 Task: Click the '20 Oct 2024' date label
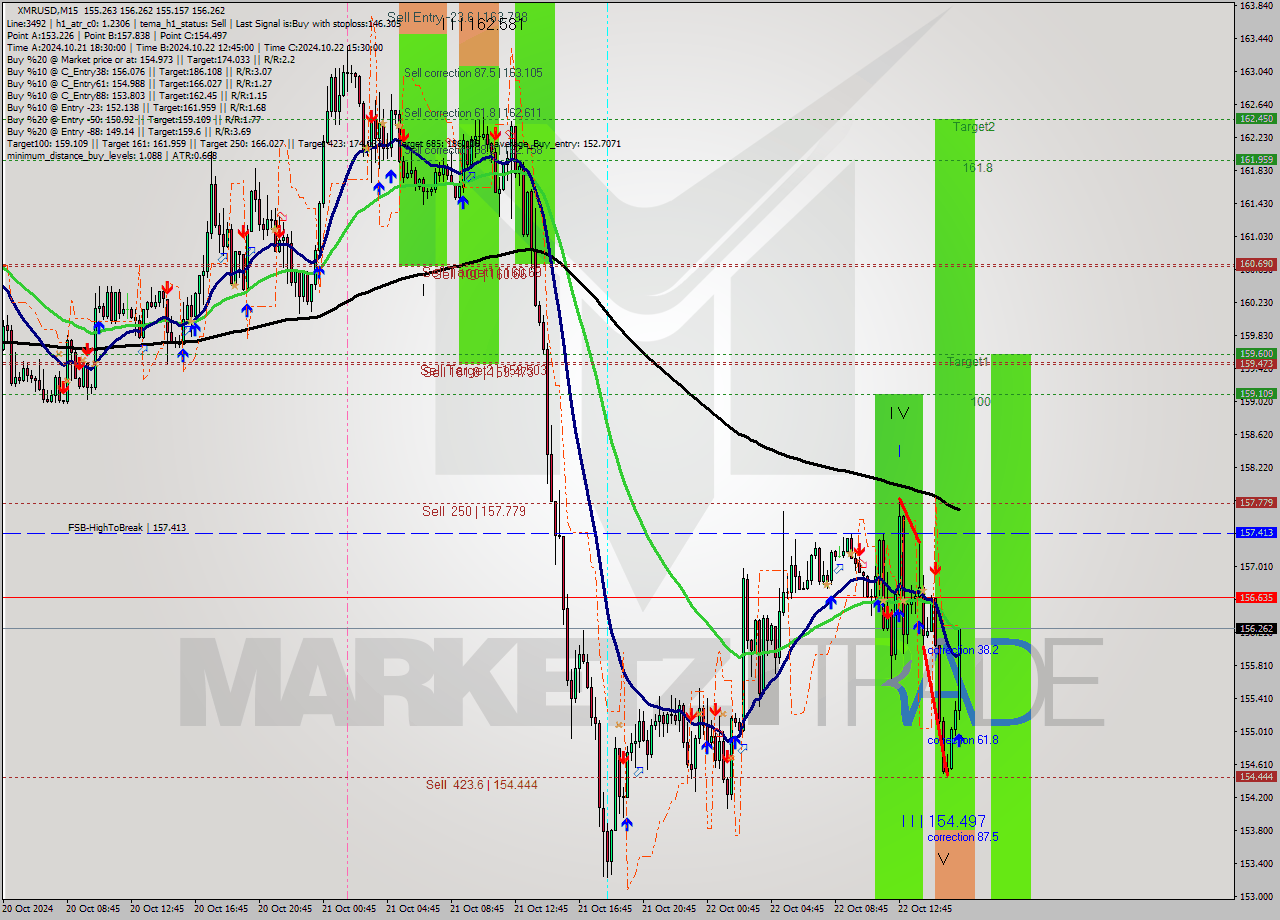(x=29, y=909)
